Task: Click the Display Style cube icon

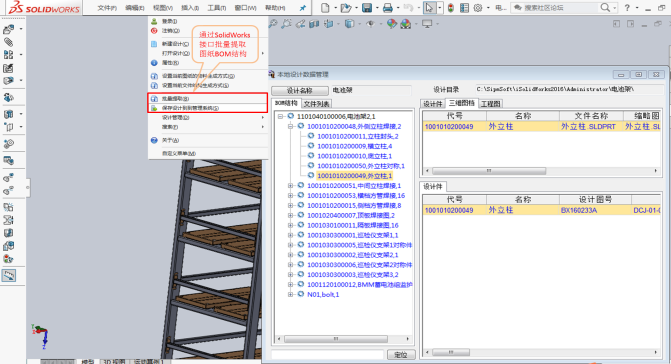Action: pyautogui.click(x=350, y=24)
